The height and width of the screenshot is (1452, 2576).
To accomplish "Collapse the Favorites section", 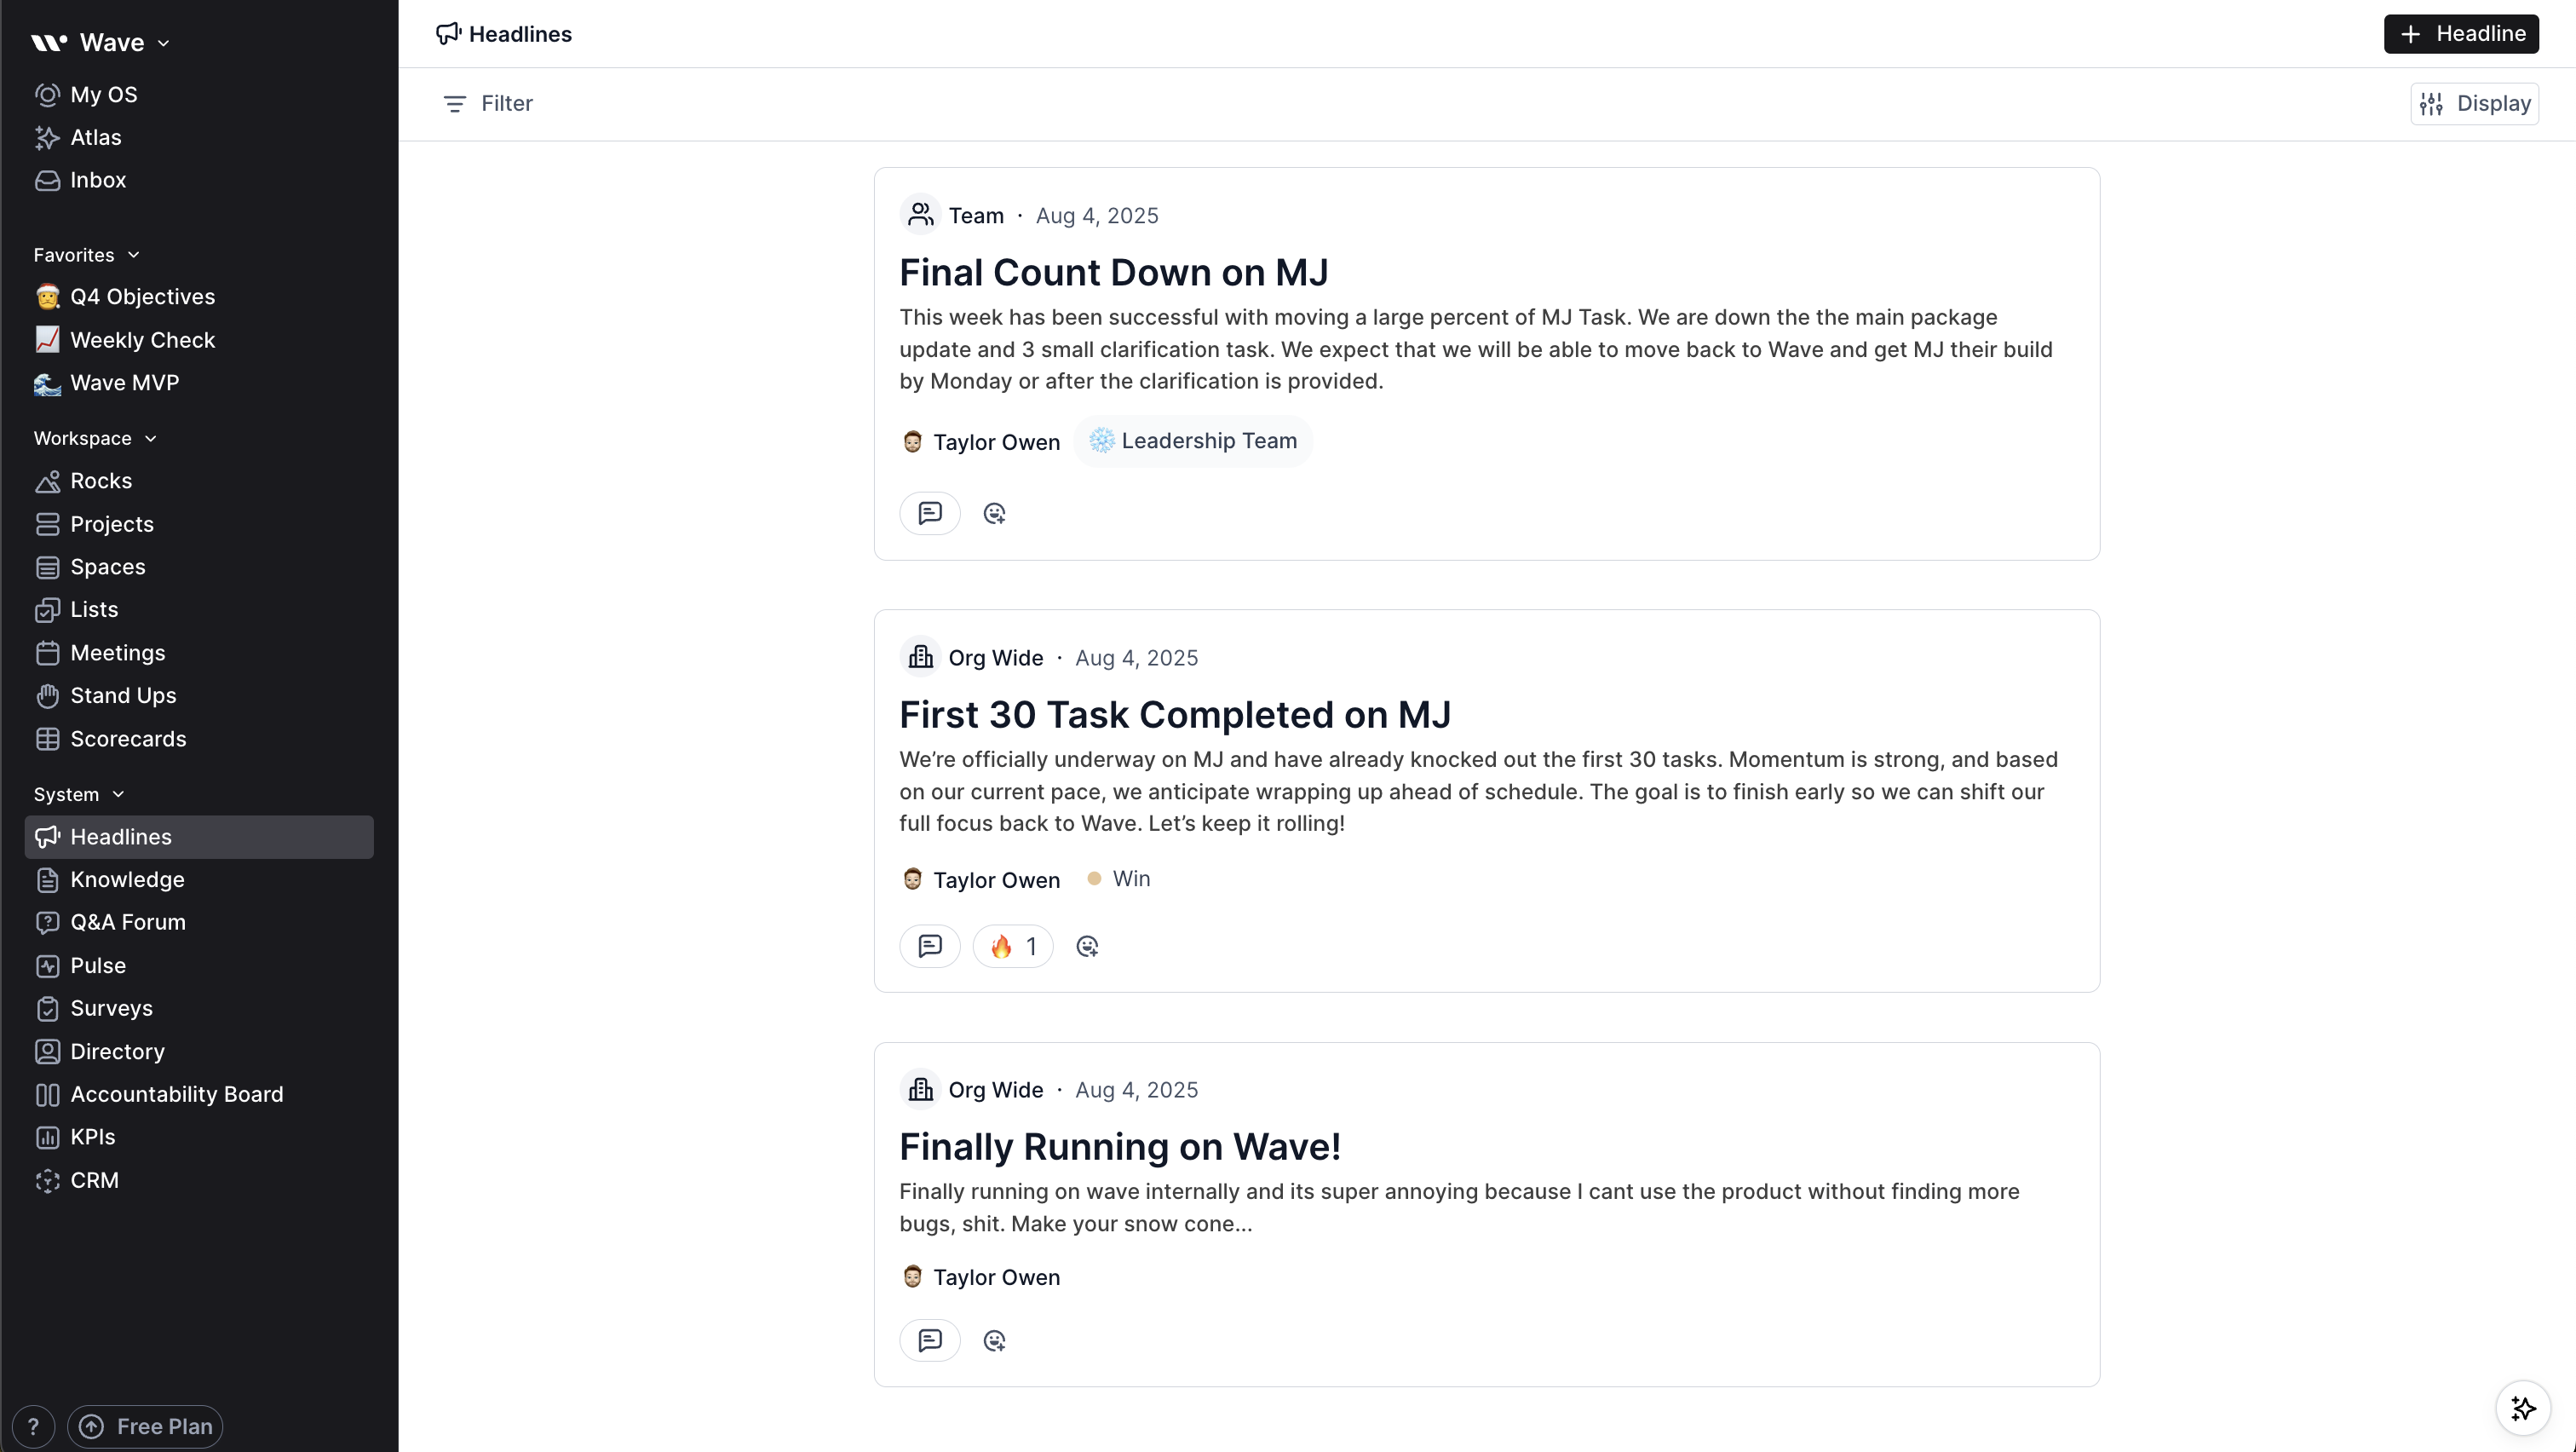I will pyautogui.click(x=134, y=254).
